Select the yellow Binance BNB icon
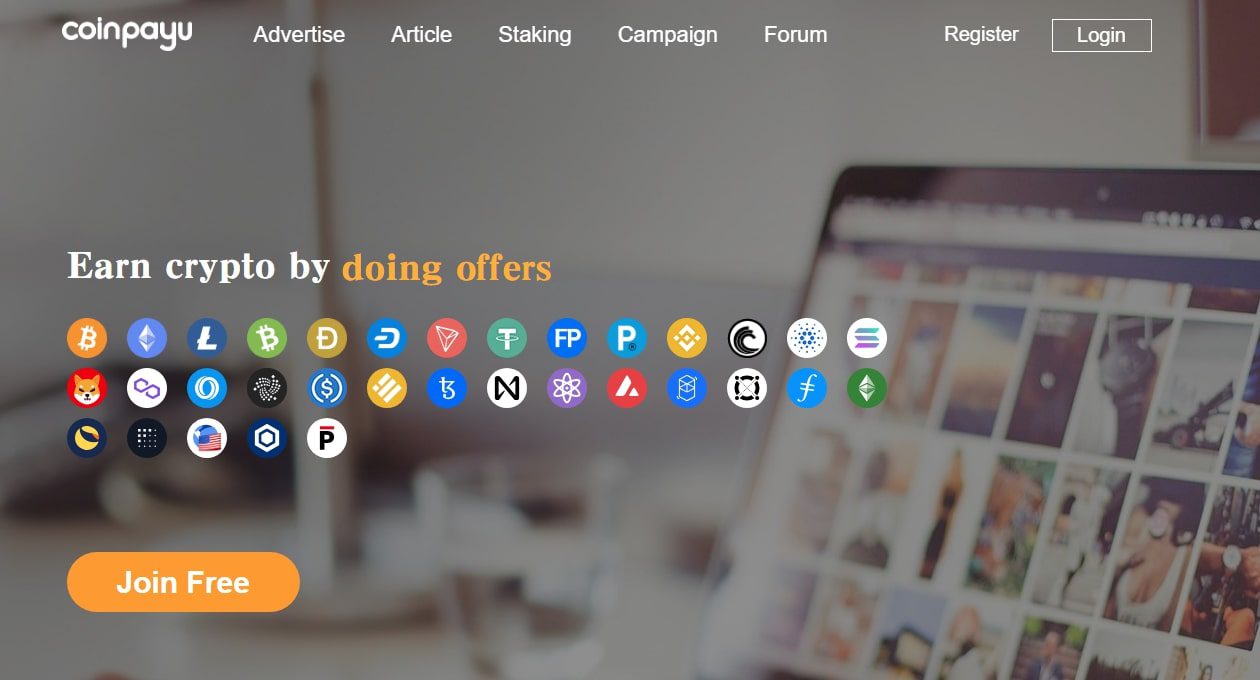The width and height of the screenshot is (1260, 680). (x=687, y=338)
